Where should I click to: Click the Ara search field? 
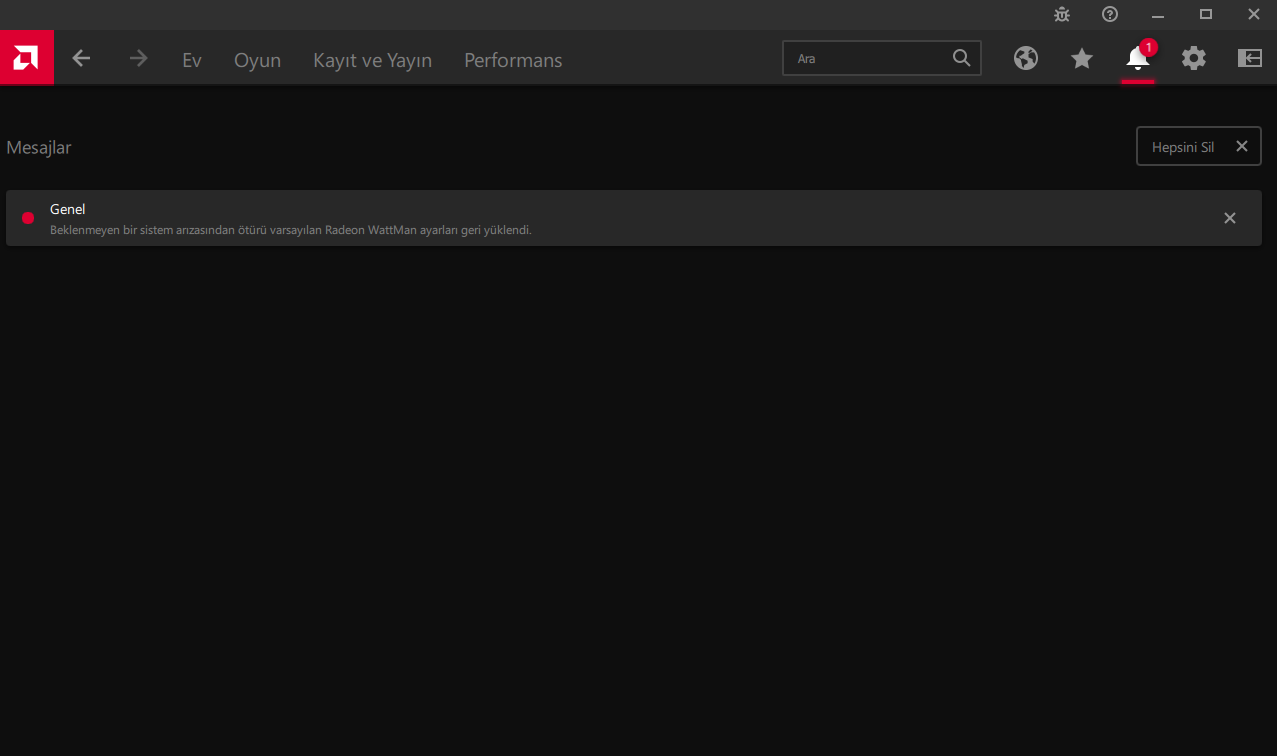pos(881,58)
